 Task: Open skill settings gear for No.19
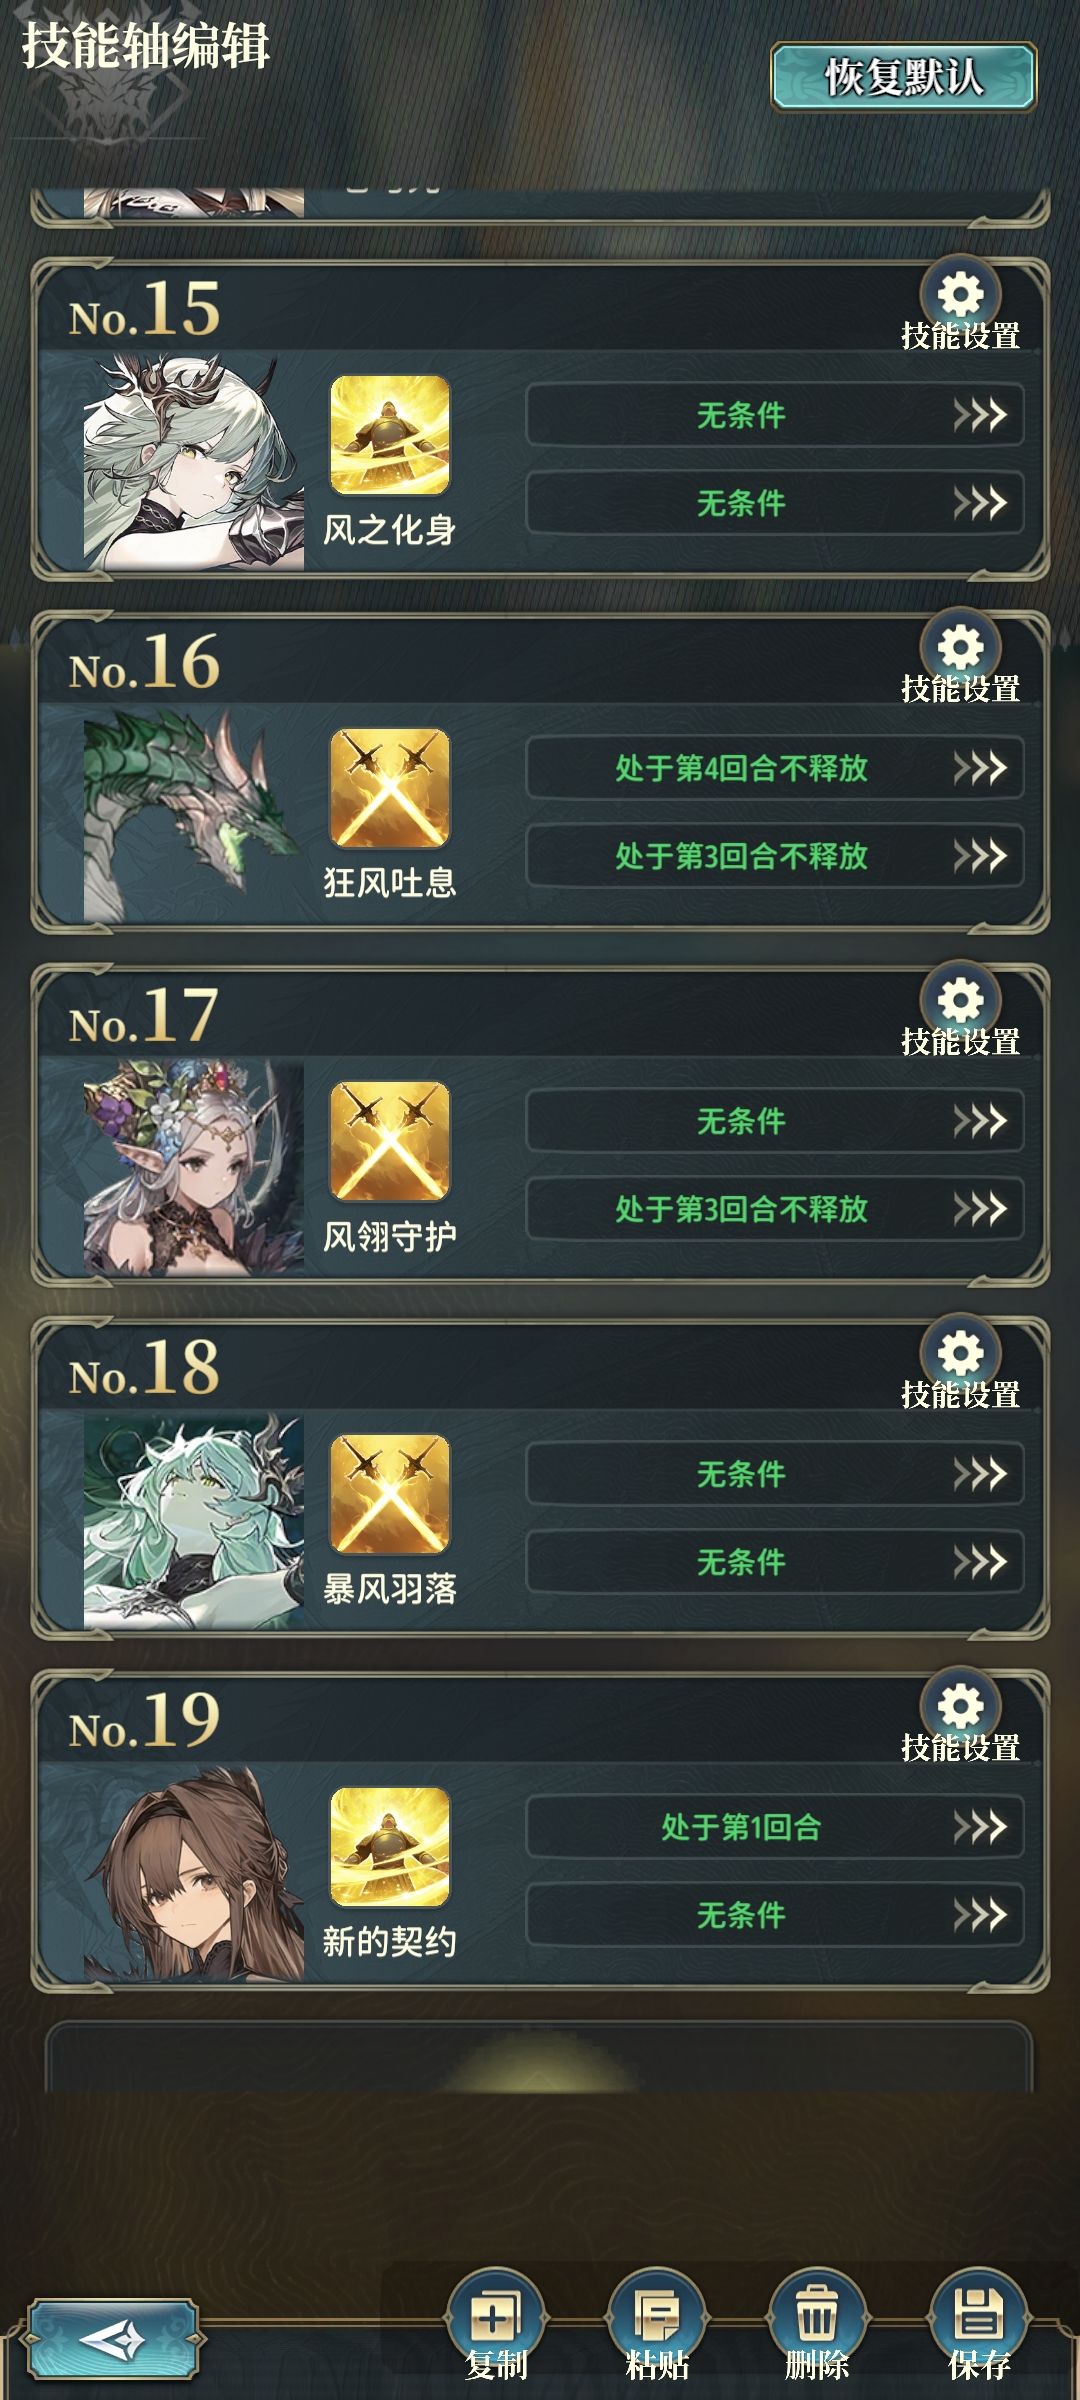[960, 1707]
